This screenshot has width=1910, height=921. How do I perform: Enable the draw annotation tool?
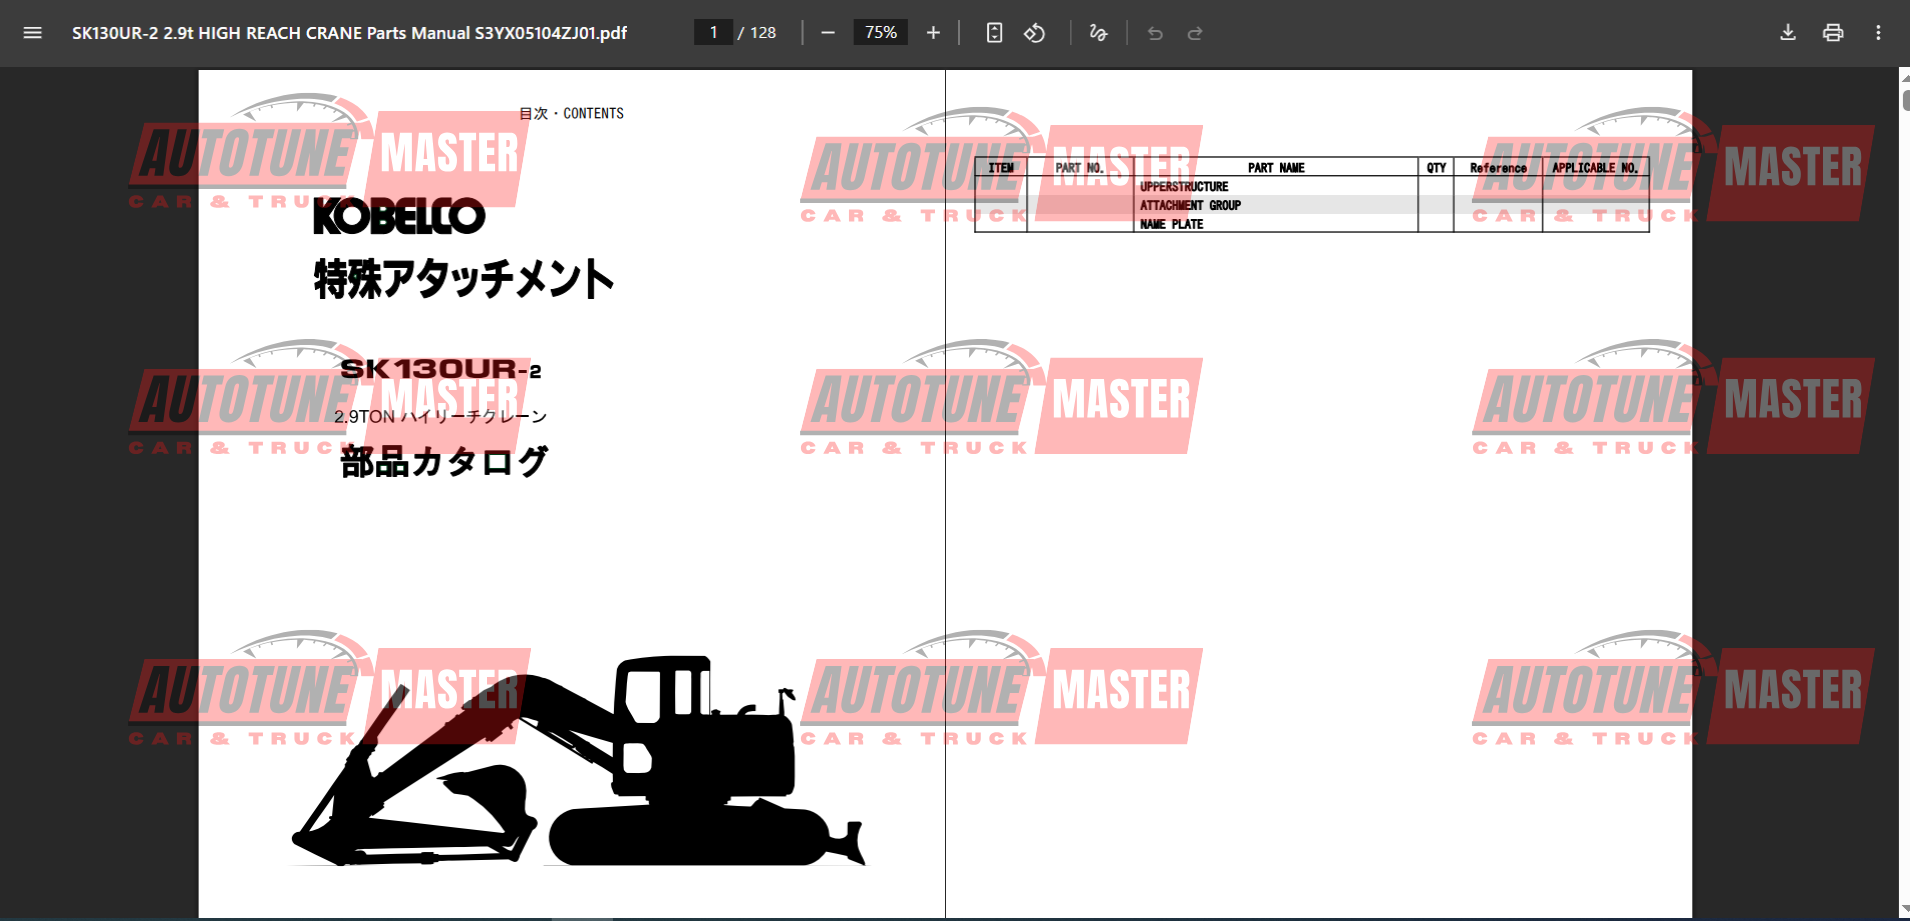pyautogui.click(x=1098, y=33)
